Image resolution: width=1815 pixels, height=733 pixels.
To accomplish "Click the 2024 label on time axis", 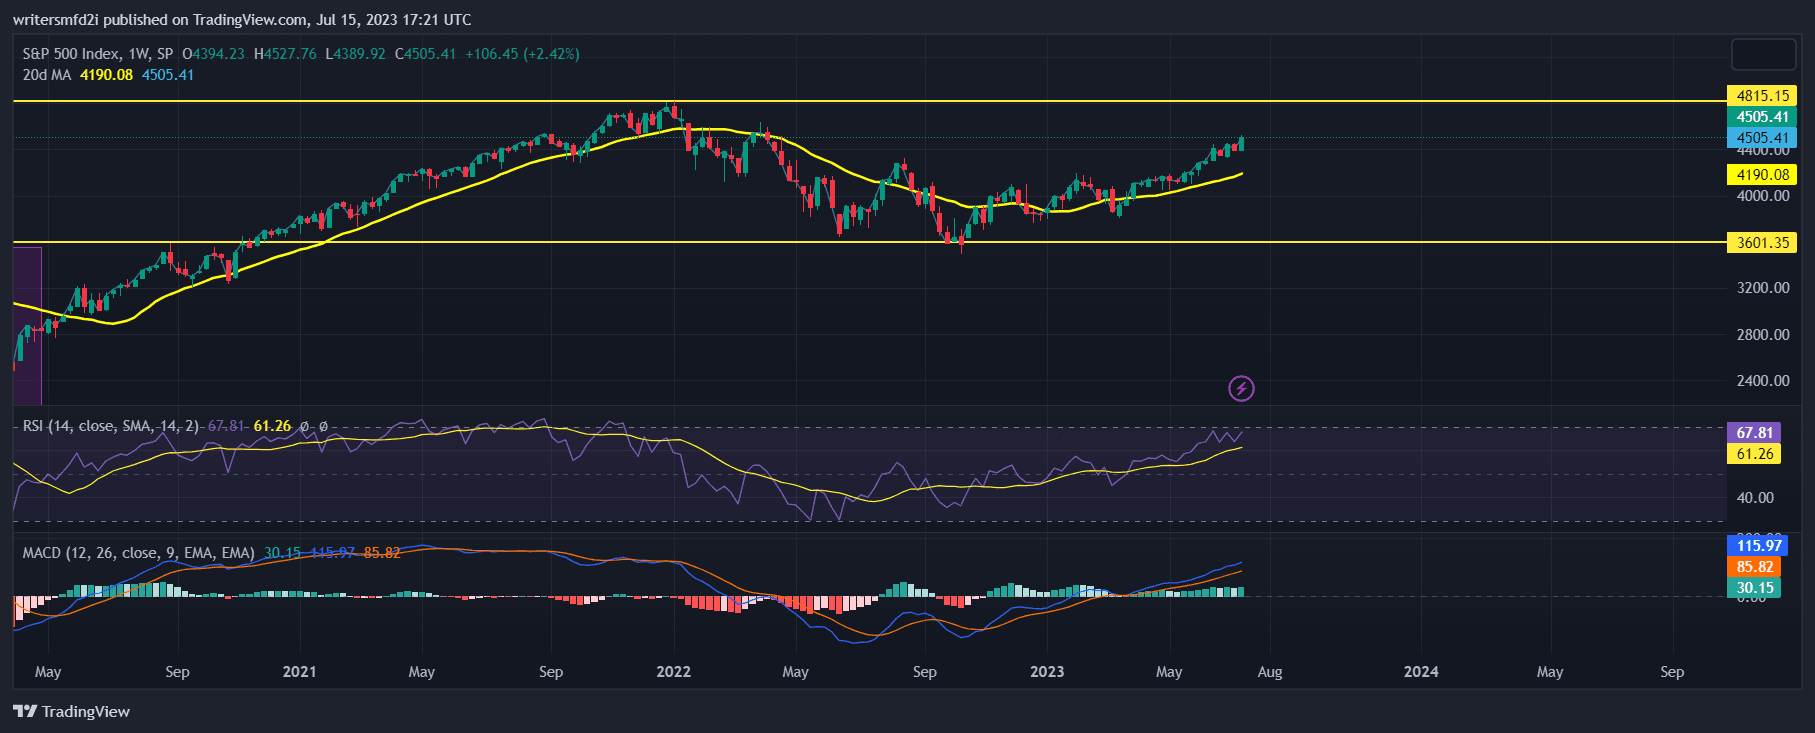I will pos(1420,672).
